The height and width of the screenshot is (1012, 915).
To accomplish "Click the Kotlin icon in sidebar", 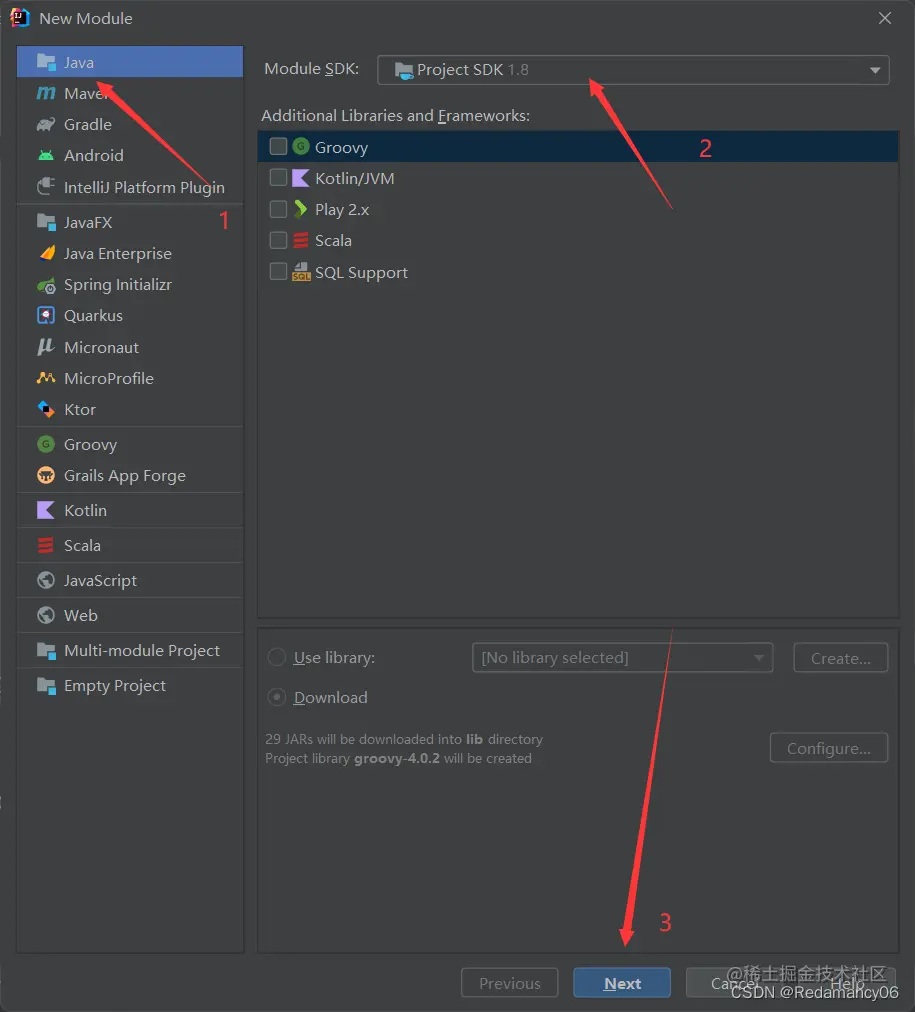I will point(46,511).
